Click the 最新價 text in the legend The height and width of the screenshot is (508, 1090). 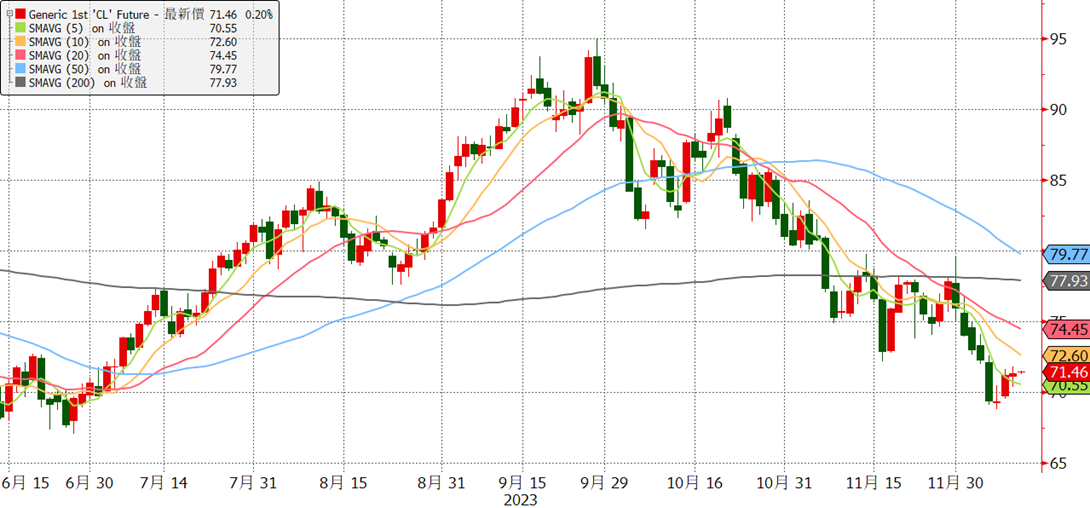[186, 14]
